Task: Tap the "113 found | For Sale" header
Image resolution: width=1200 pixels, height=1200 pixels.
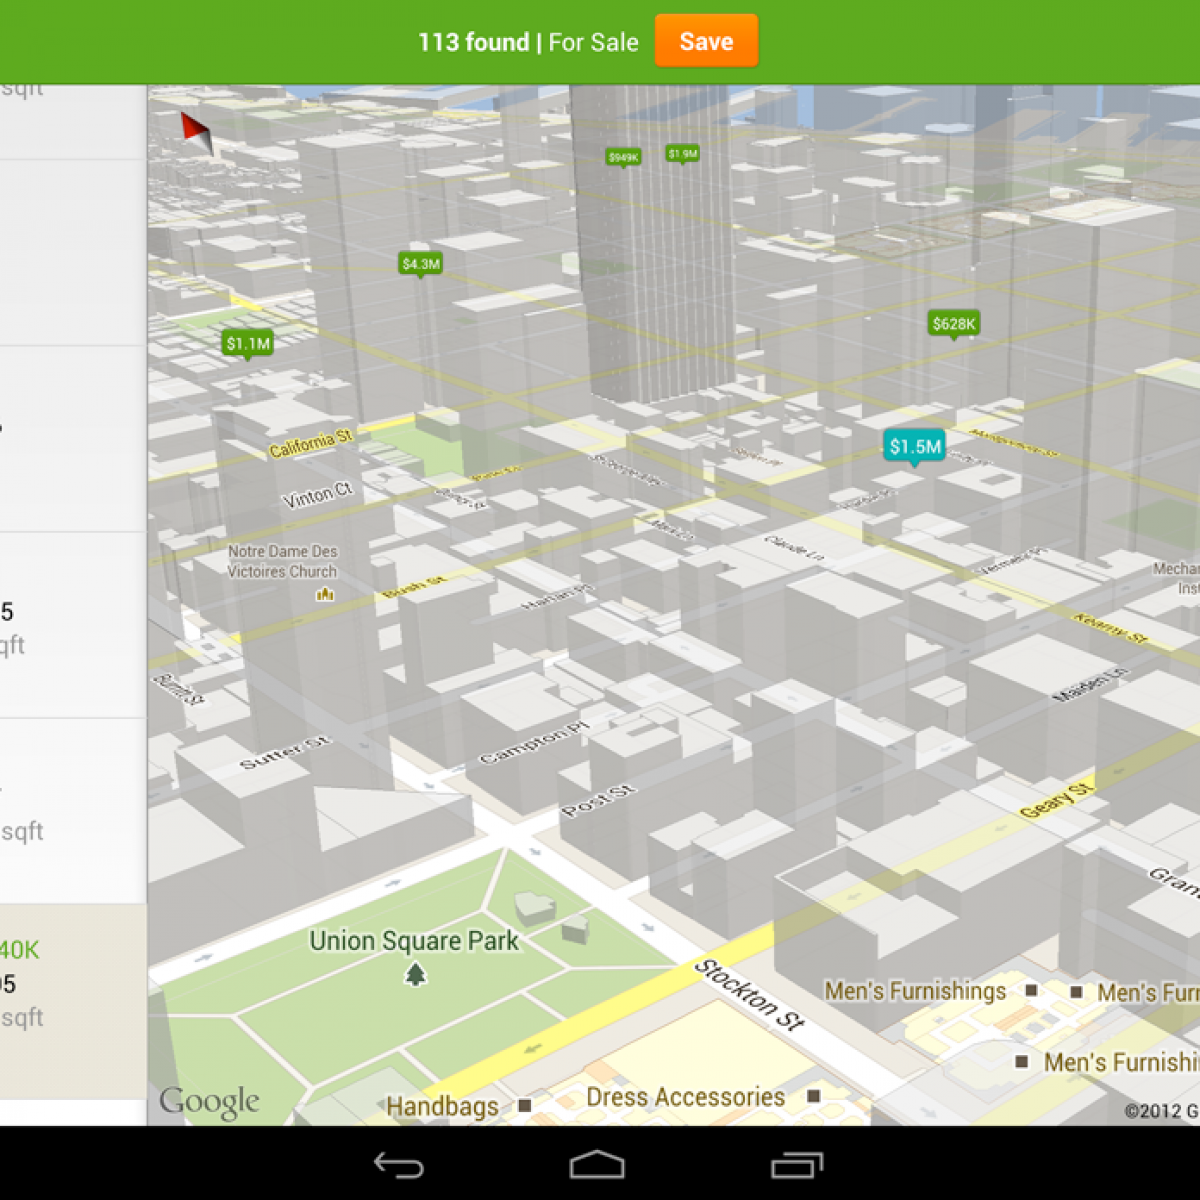Action: pyautogui.click(x=528, y=42)
